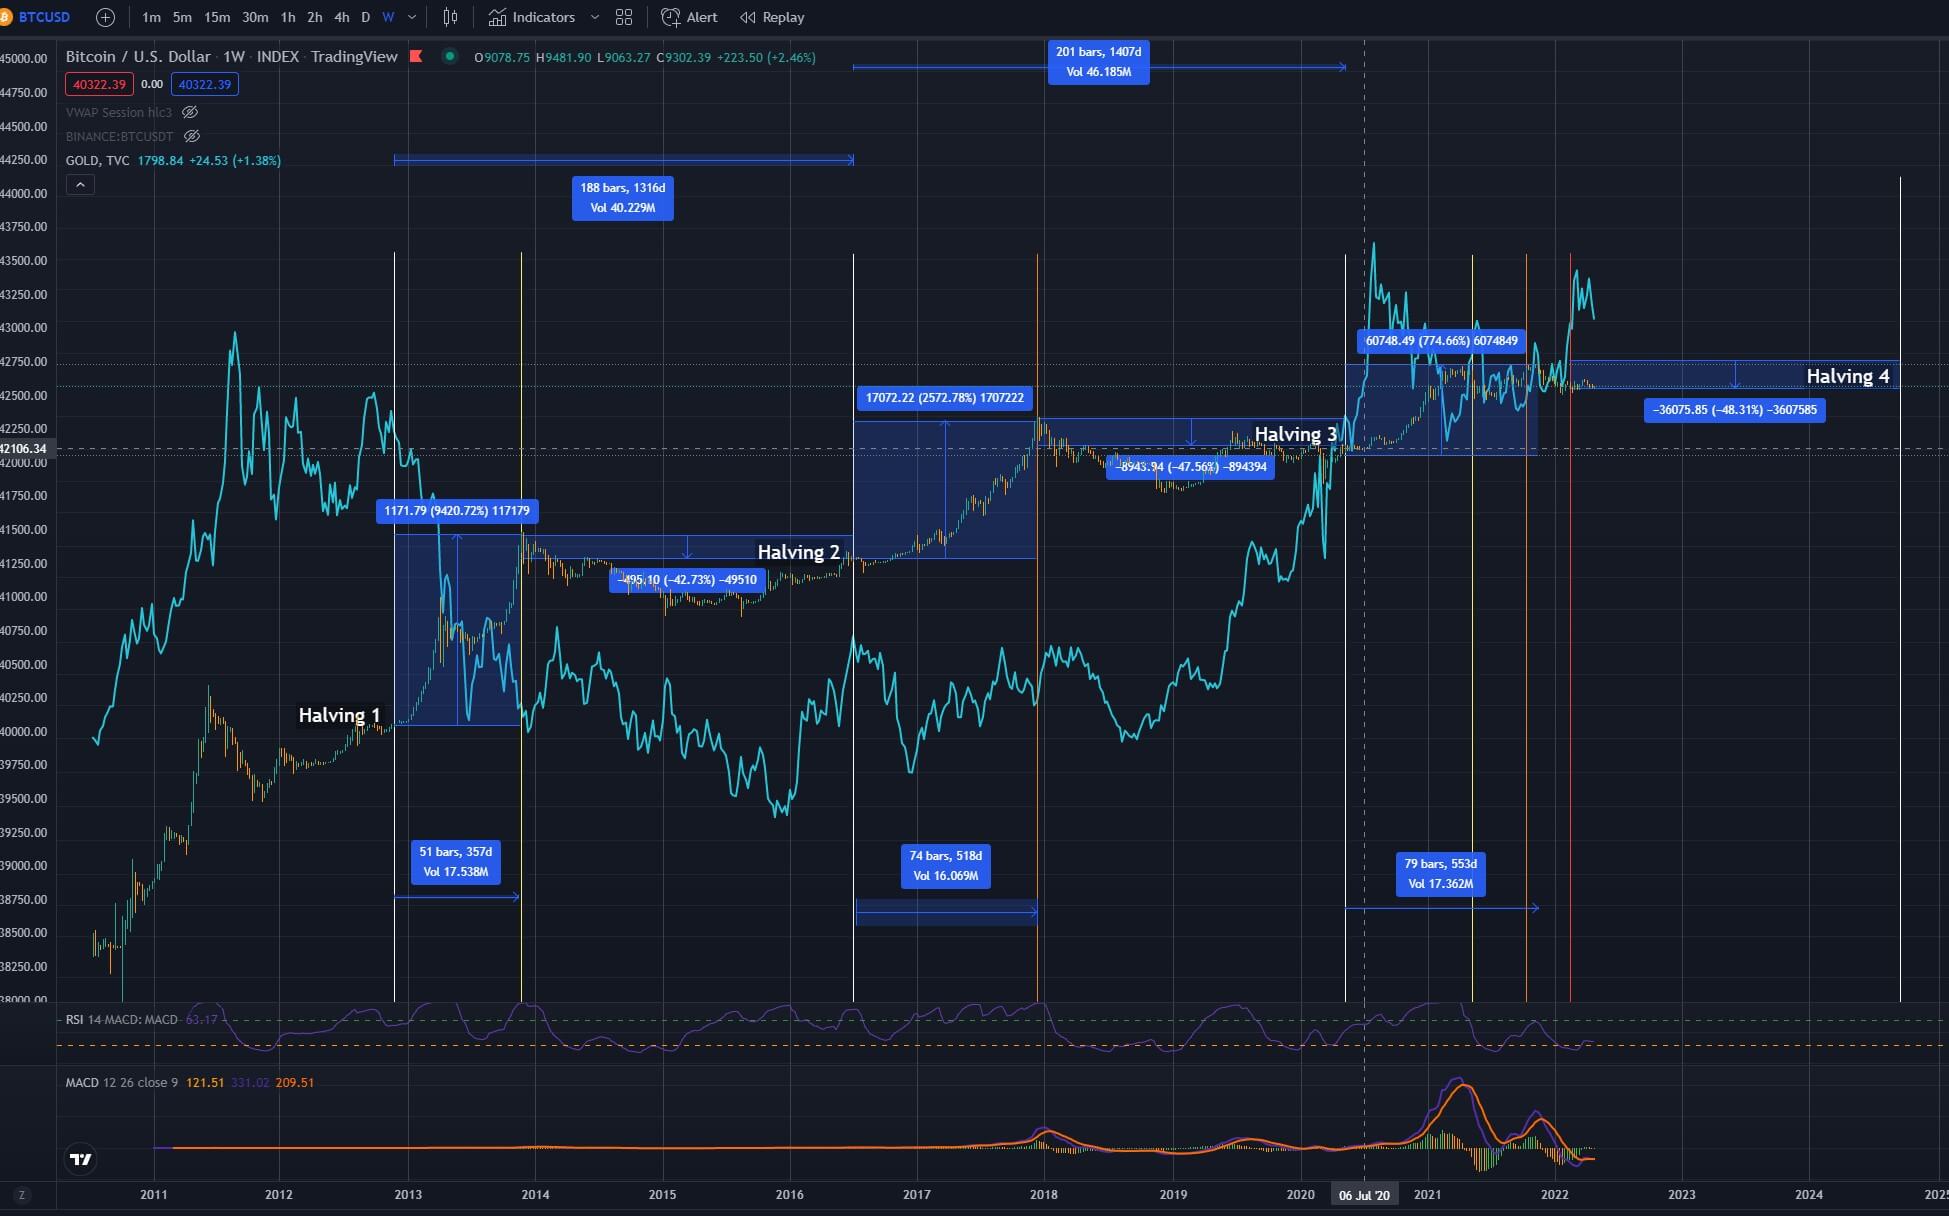Select the 60748.49 (774.66%) price range label
The image size is (1949, 1216).
(1441, 341)
